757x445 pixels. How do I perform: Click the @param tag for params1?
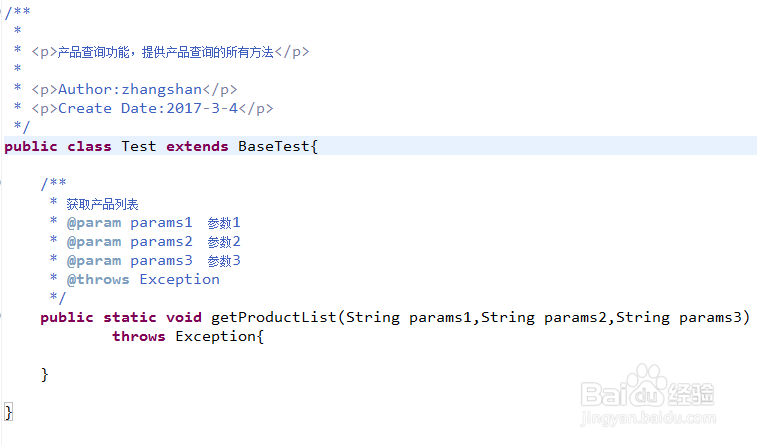(94, 222)
